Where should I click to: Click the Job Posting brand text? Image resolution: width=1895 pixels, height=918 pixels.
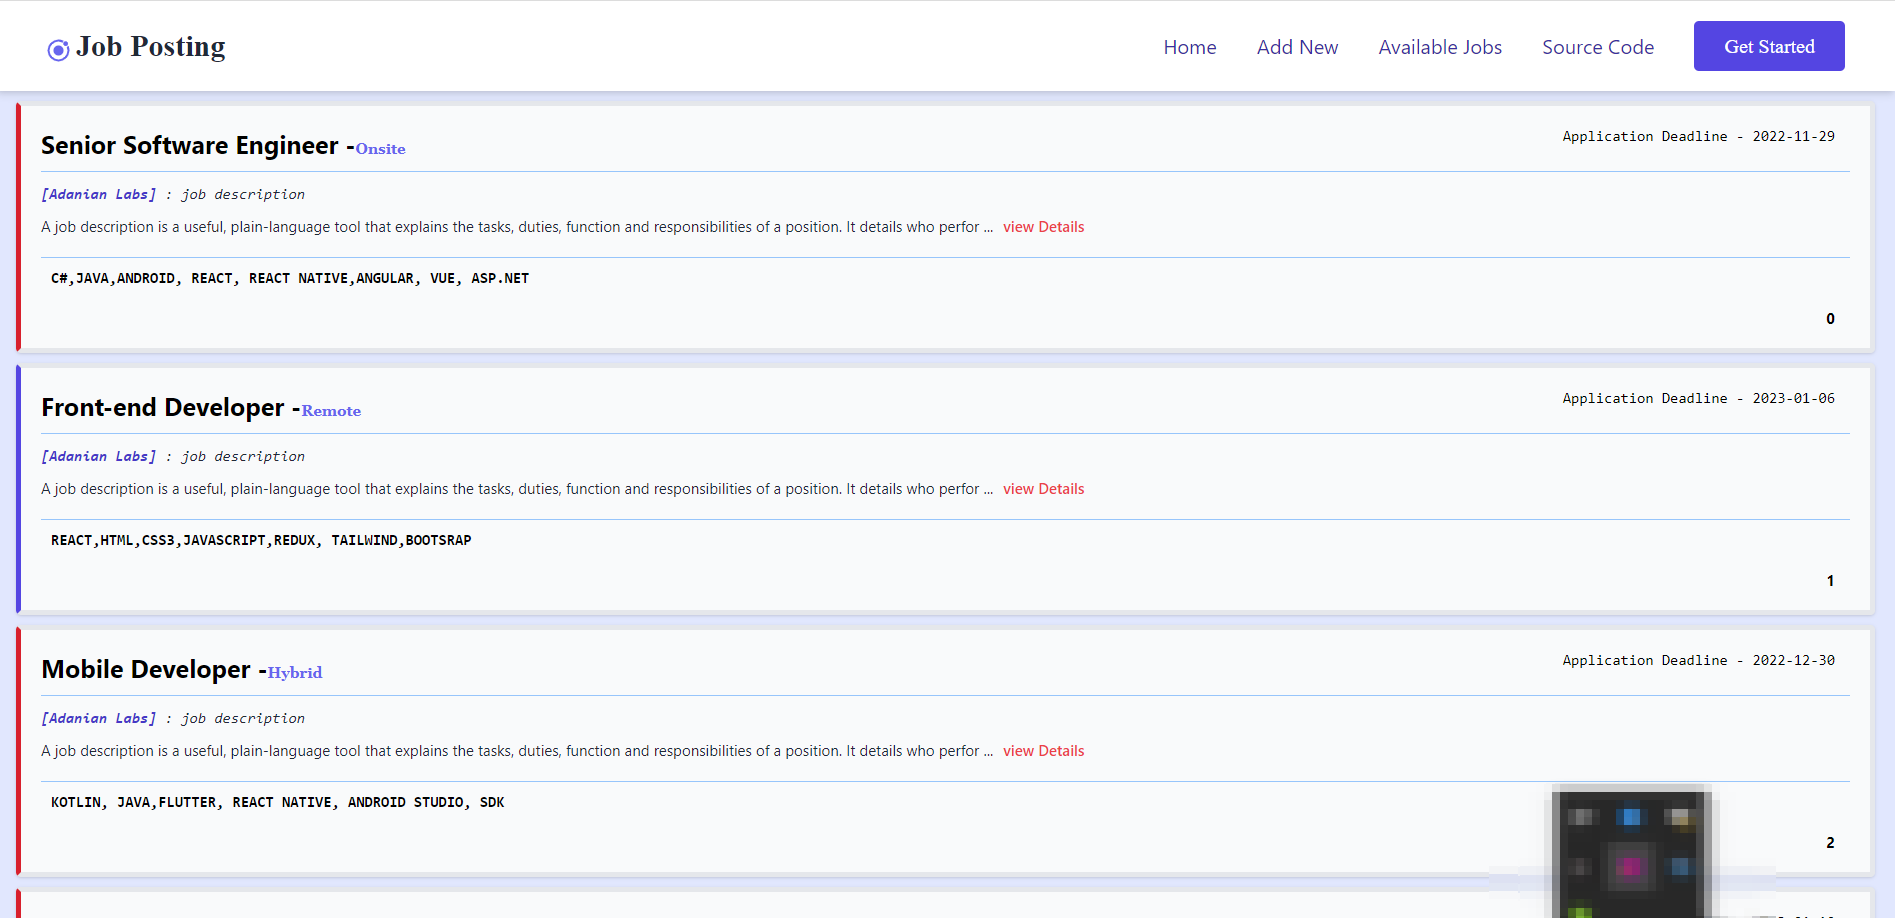pos(151,47)
